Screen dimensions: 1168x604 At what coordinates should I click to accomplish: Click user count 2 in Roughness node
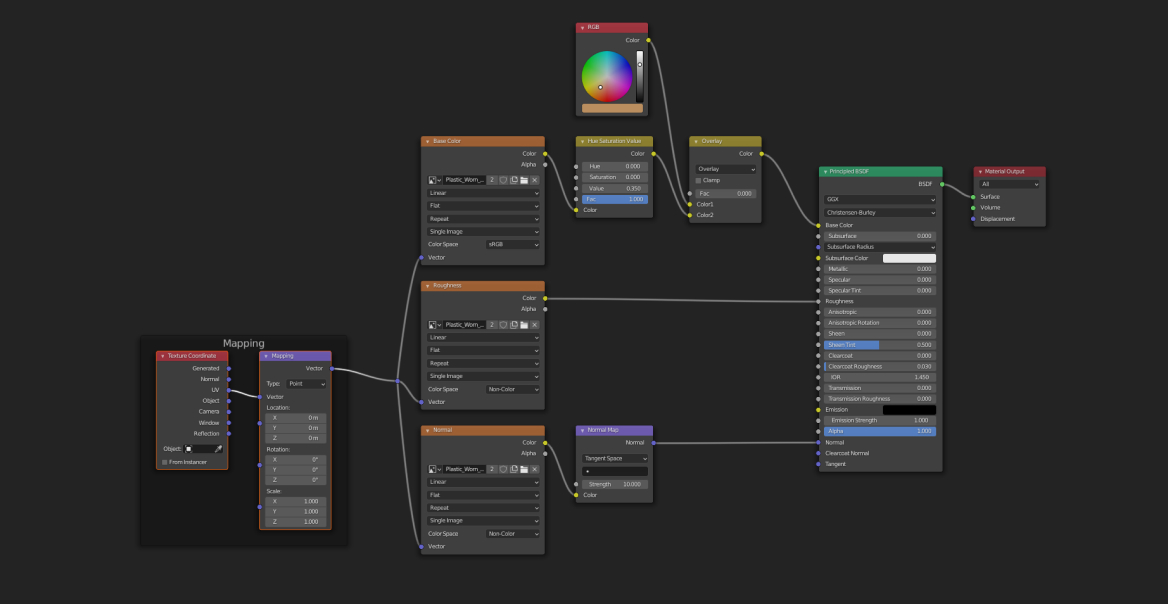(492, 325)
